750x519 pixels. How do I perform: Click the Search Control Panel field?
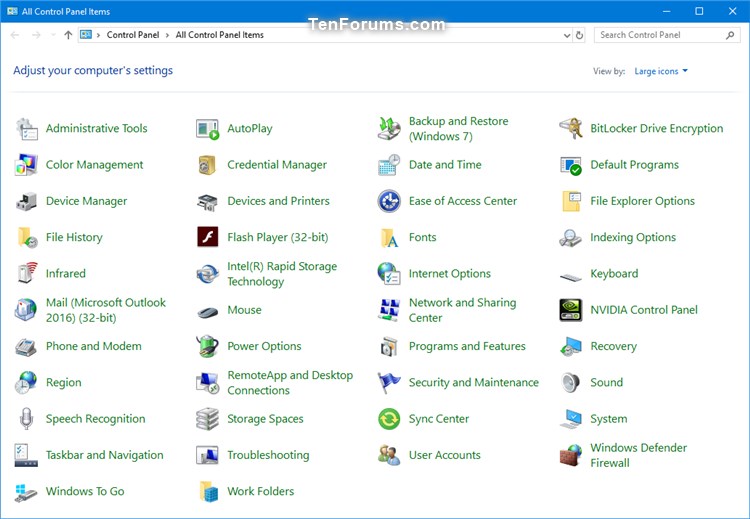667,35
